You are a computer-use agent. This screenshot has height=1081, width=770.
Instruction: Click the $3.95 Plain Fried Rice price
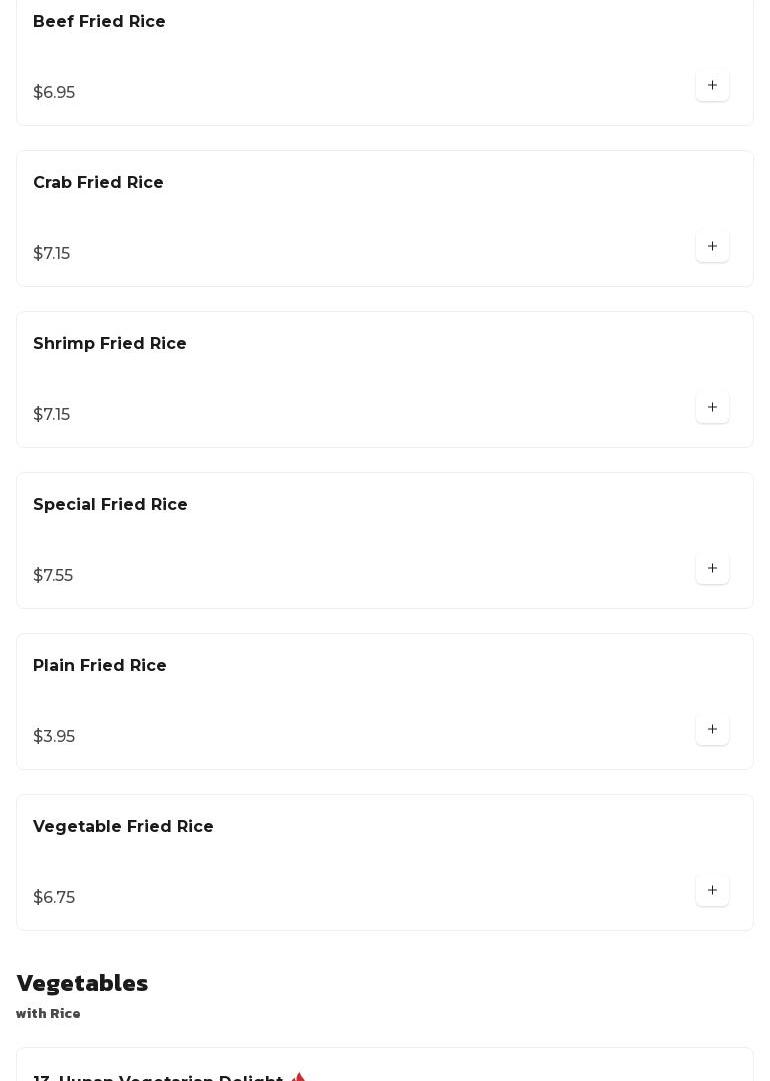(x=54, y=737)
